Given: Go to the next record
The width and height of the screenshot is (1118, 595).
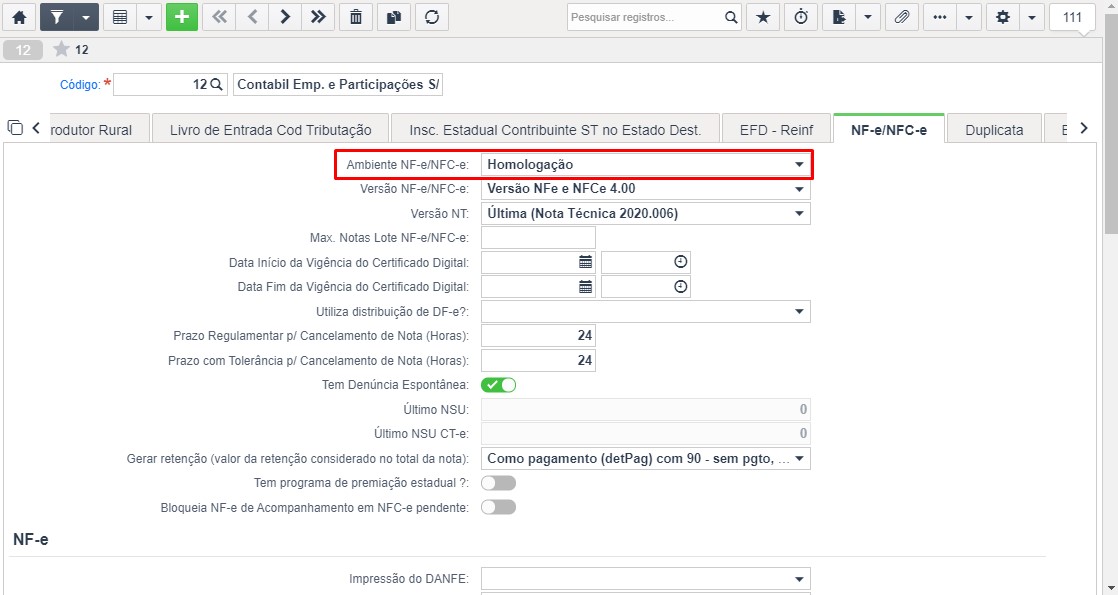Looking at the screenshot, I should pyautogui.click(x=285, y=17).
